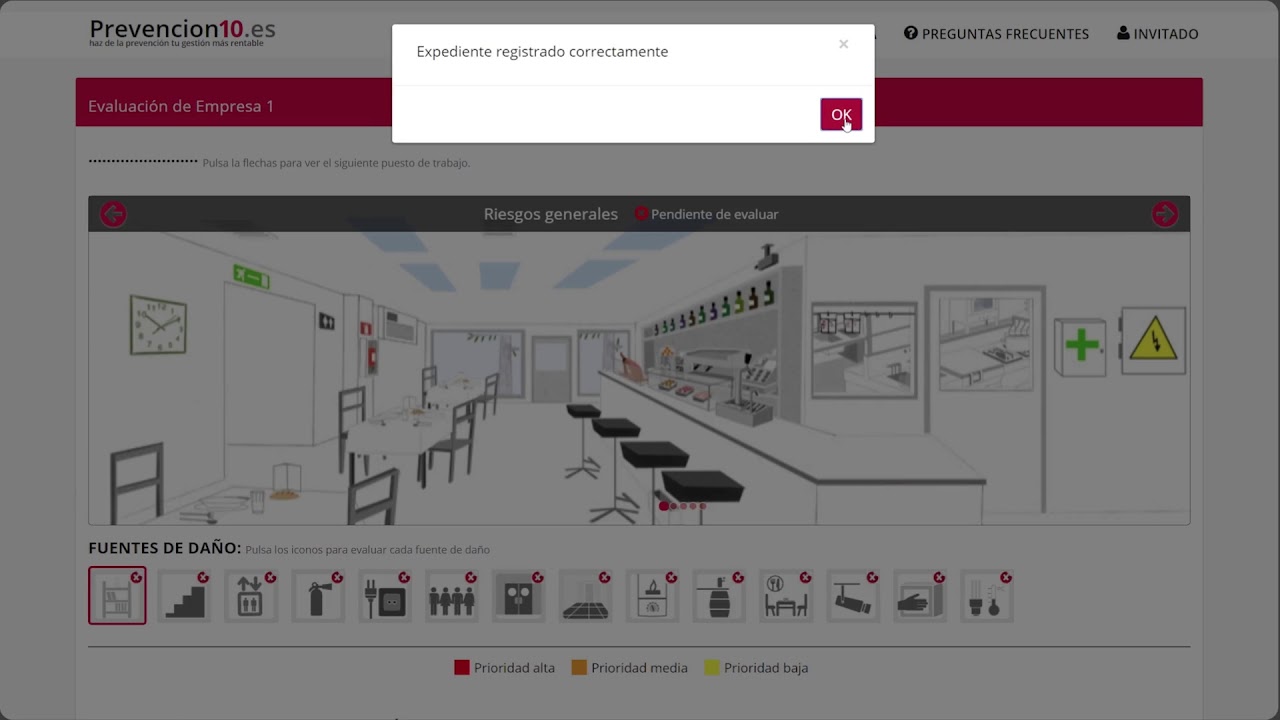
Task: Click the green emergency exit sign
Action: 251,276
